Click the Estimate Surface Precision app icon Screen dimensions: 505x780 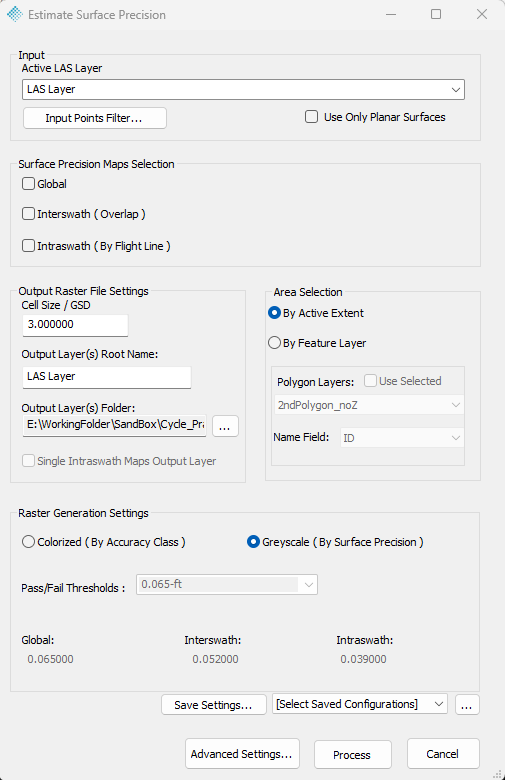[x=15, y=14]
